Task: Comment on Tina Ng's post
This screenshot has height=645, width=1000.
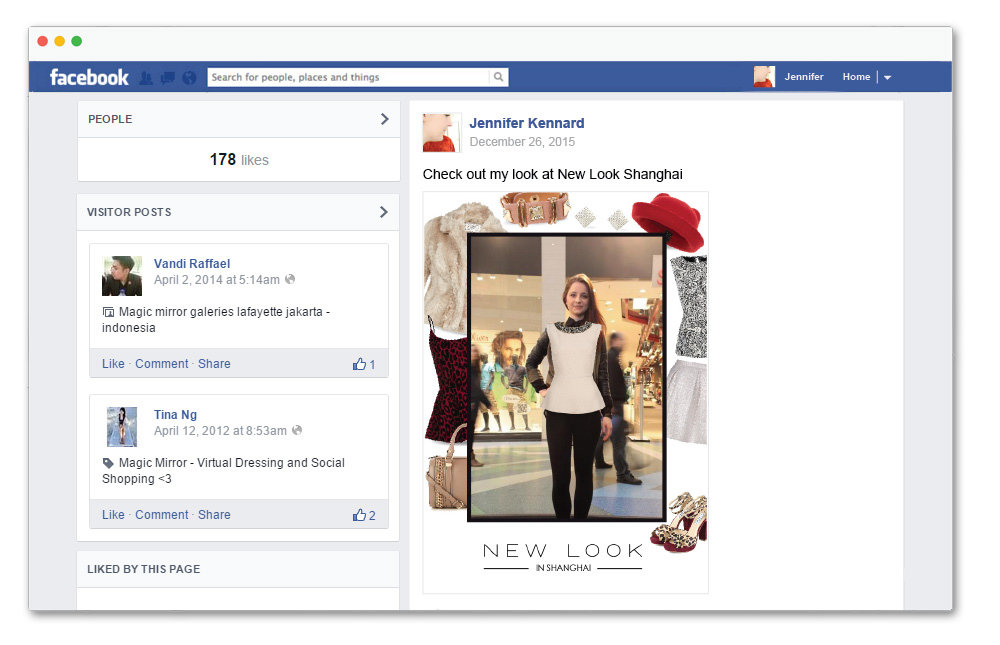Action: [x=162, y=515]
